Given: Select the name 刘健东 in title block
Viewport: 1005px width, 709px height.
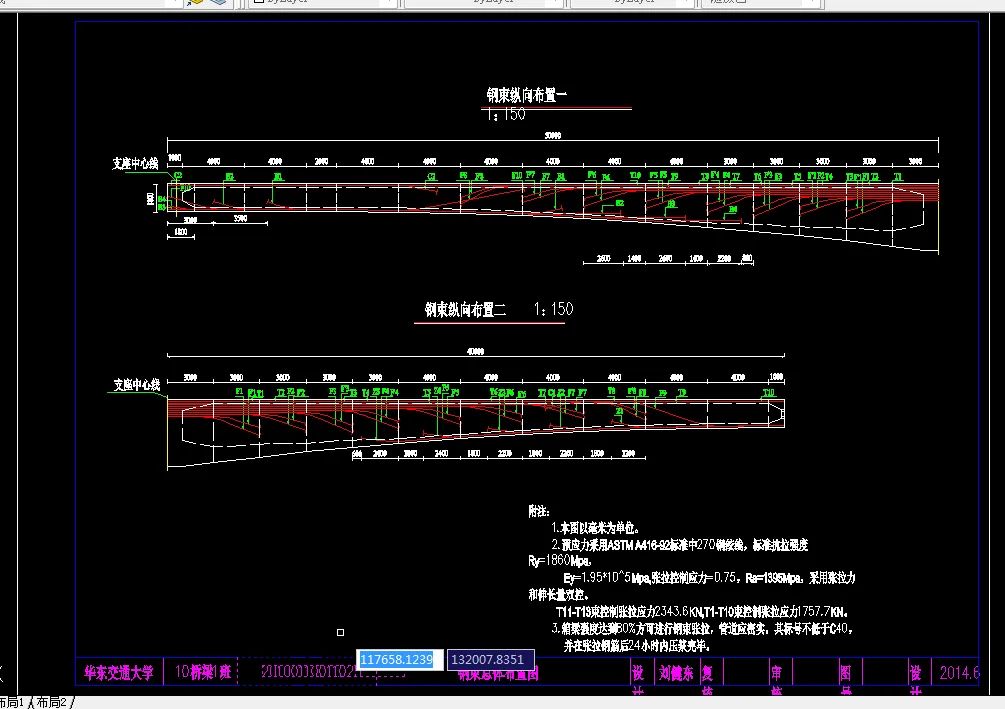Looking at the screenshot, I should pyautogui.click(x=676, y=672).
